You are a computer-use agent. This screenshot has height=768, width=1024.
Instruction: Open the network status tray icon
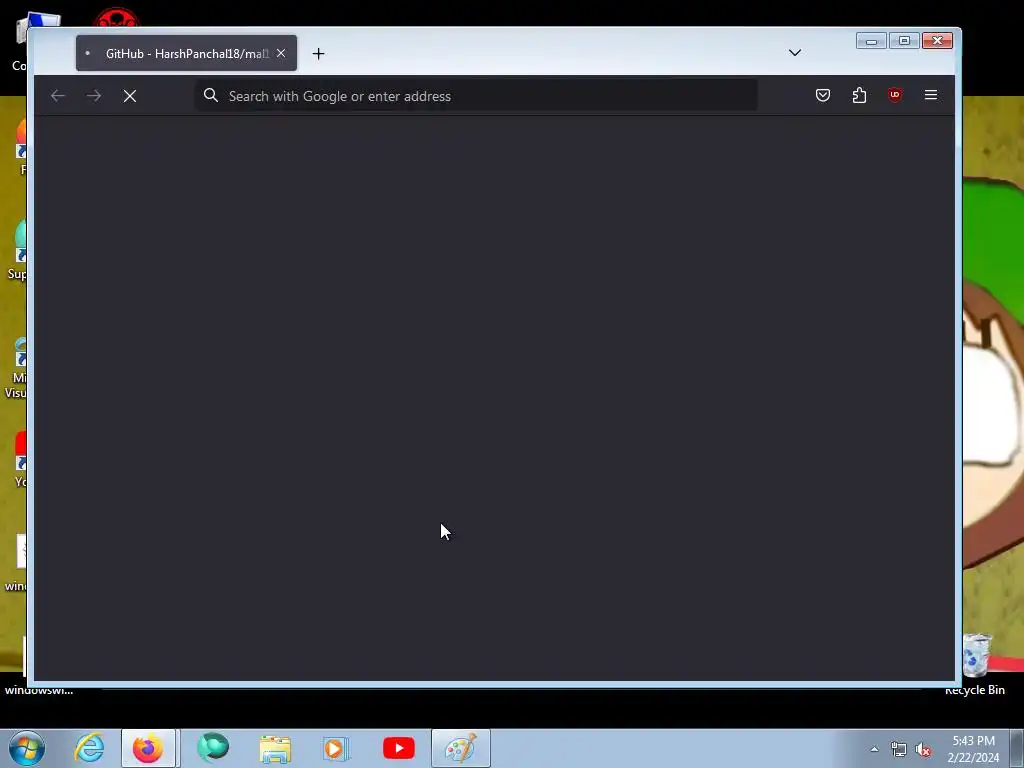[899, 750]
